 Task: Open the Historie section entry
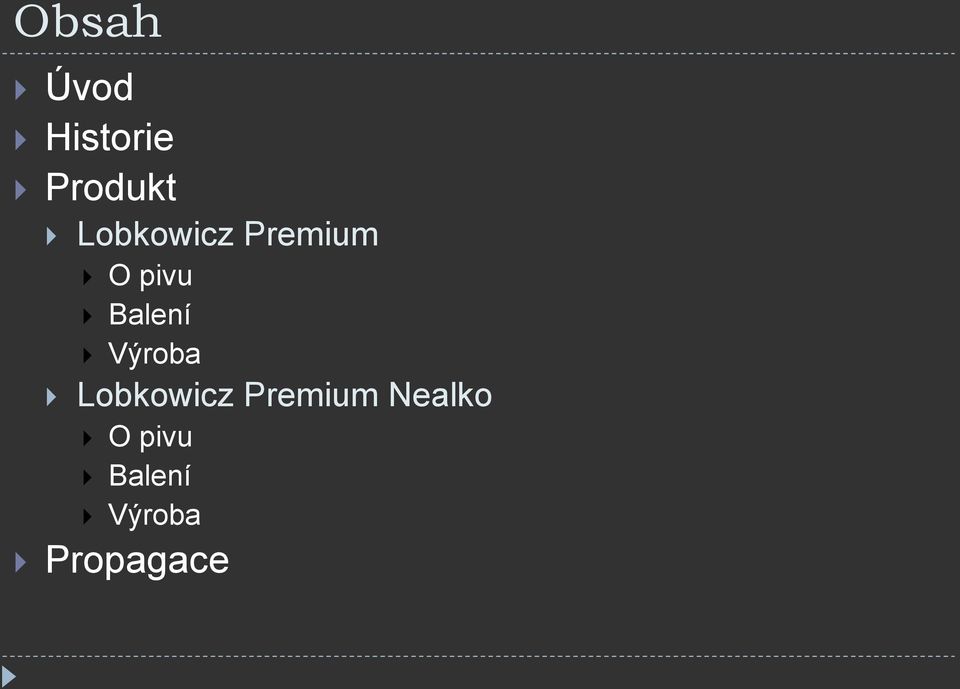(110, 137)
